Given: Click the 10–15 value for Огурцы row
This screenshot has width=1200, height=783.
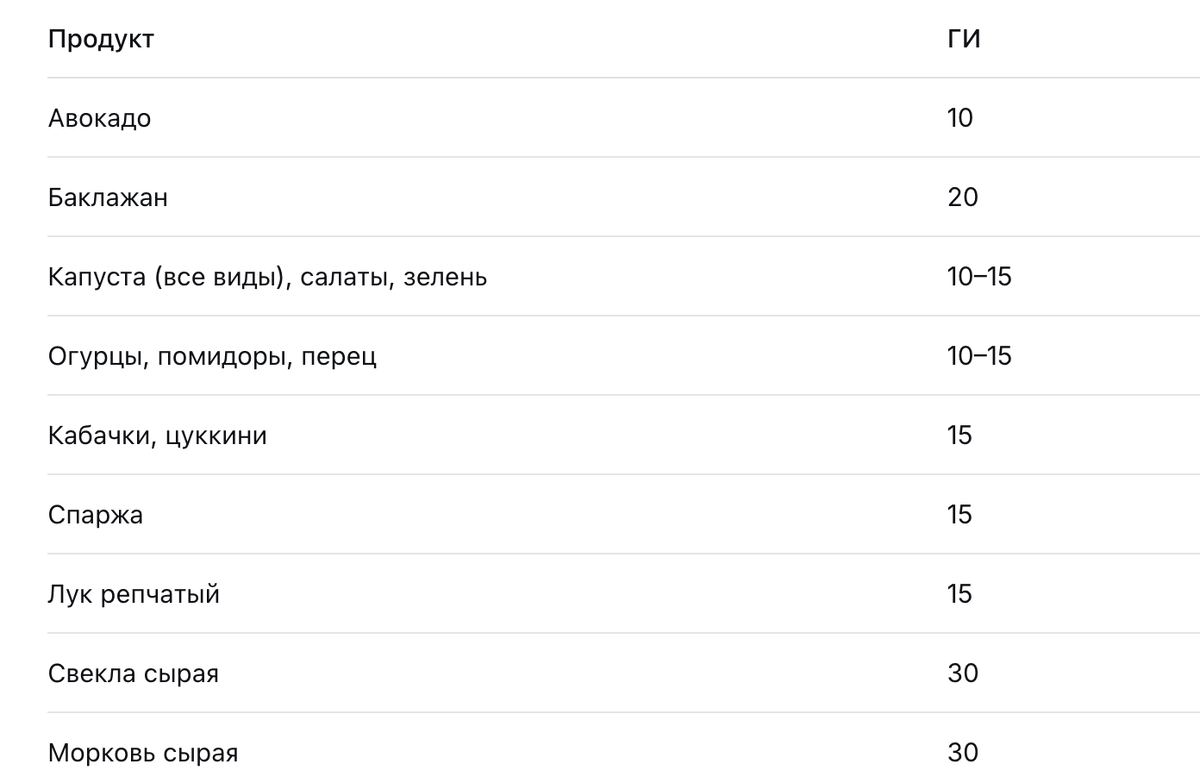Looking at the screenshot, I should point(979,355).
